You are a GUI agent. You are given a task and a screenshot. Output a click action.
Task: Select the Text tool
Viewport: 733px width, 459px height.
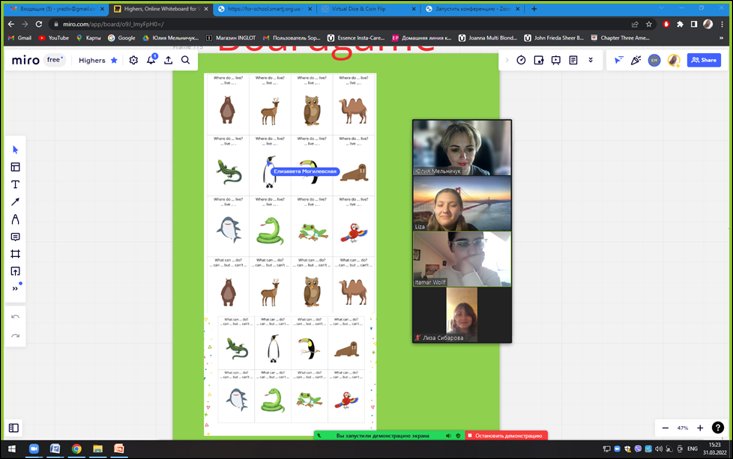click(15, 185)
